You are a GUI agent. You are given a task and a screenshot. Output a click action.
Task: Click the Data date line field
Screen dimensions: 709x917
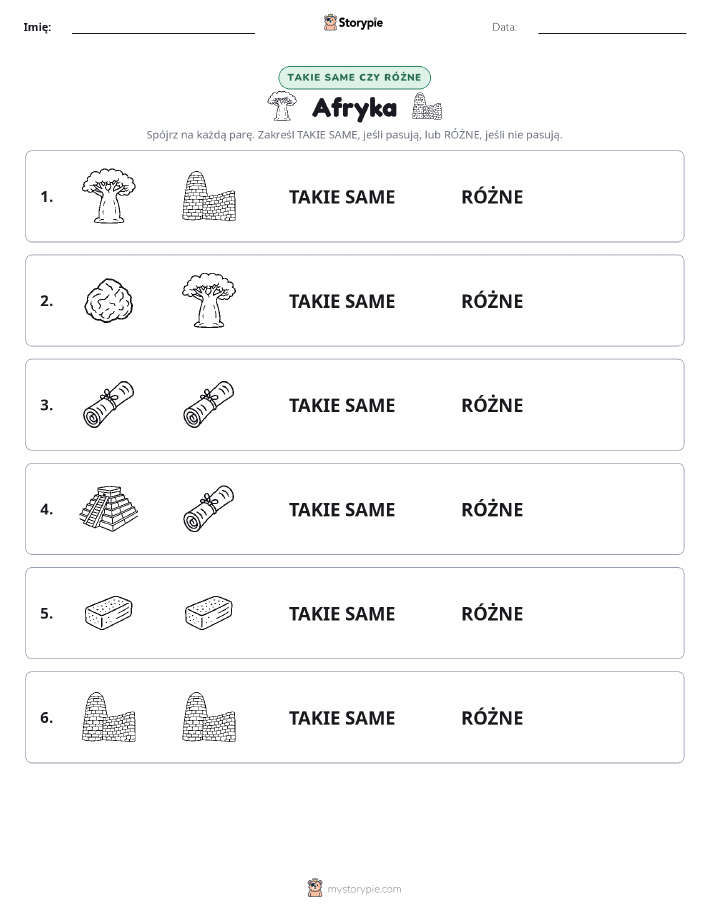[x=612, y=29]
